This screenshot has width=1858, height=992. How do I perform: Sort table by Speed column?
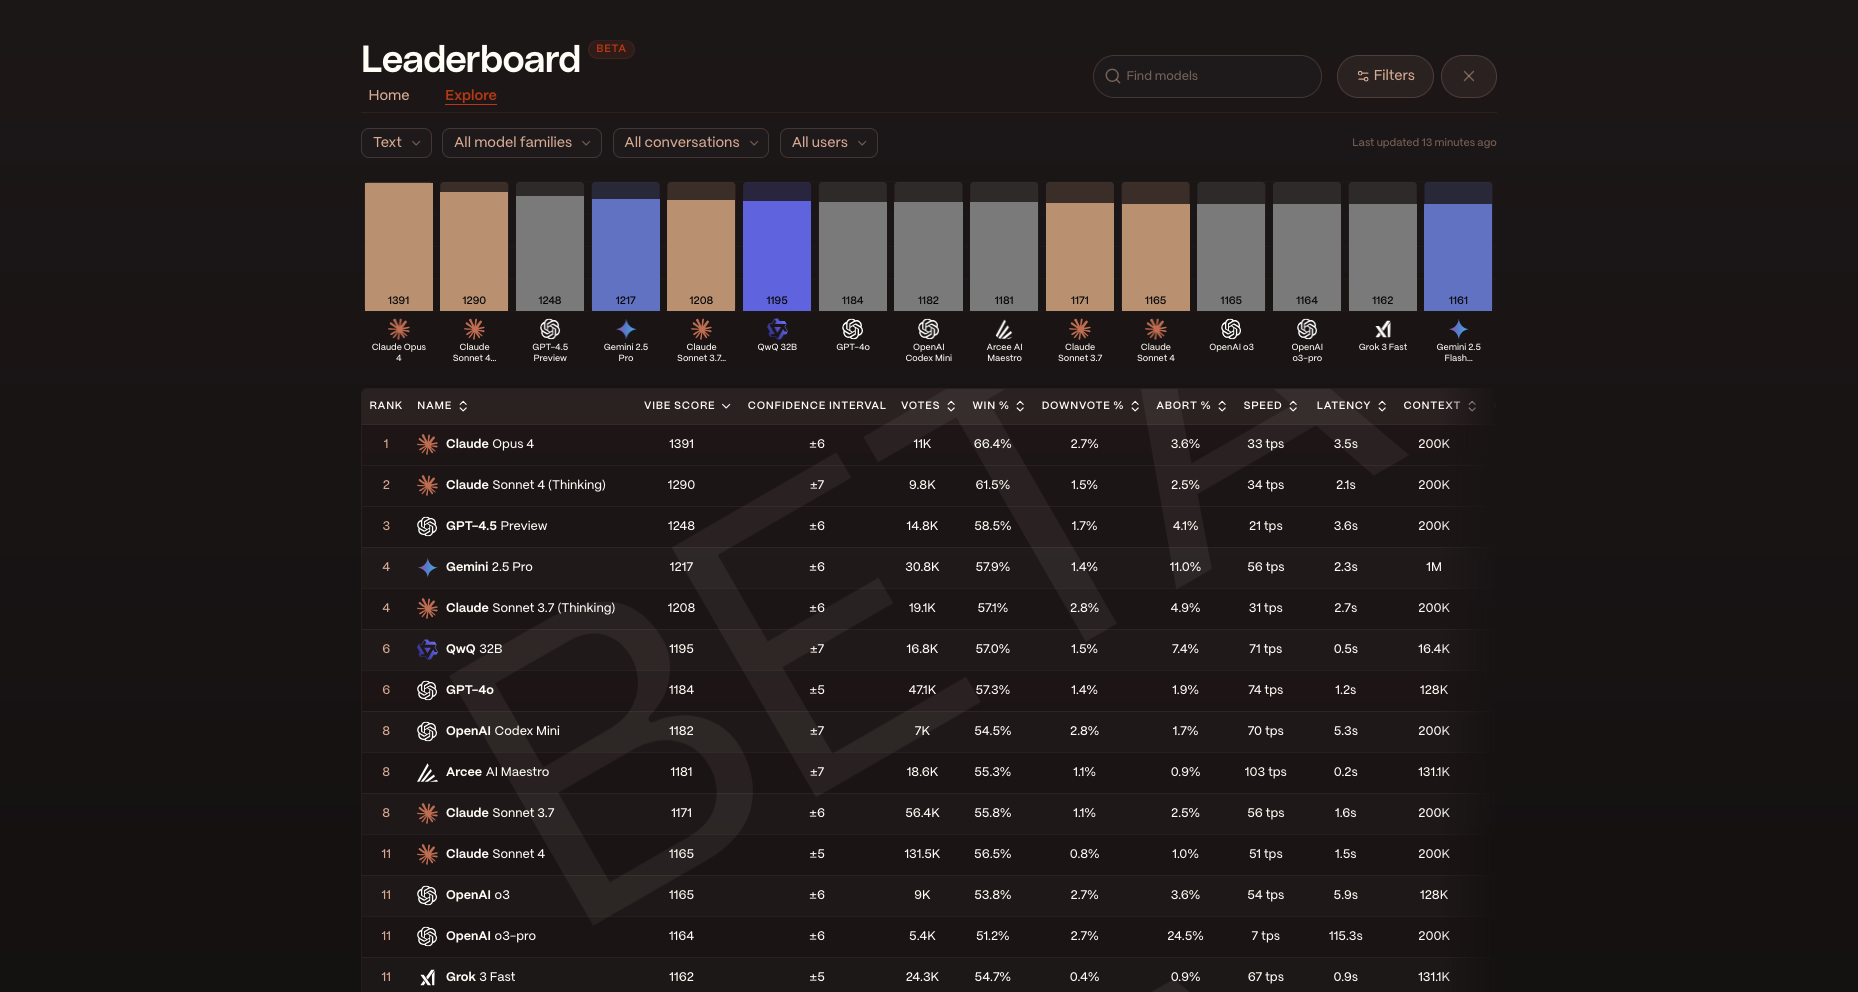[x=1270, y=406]
